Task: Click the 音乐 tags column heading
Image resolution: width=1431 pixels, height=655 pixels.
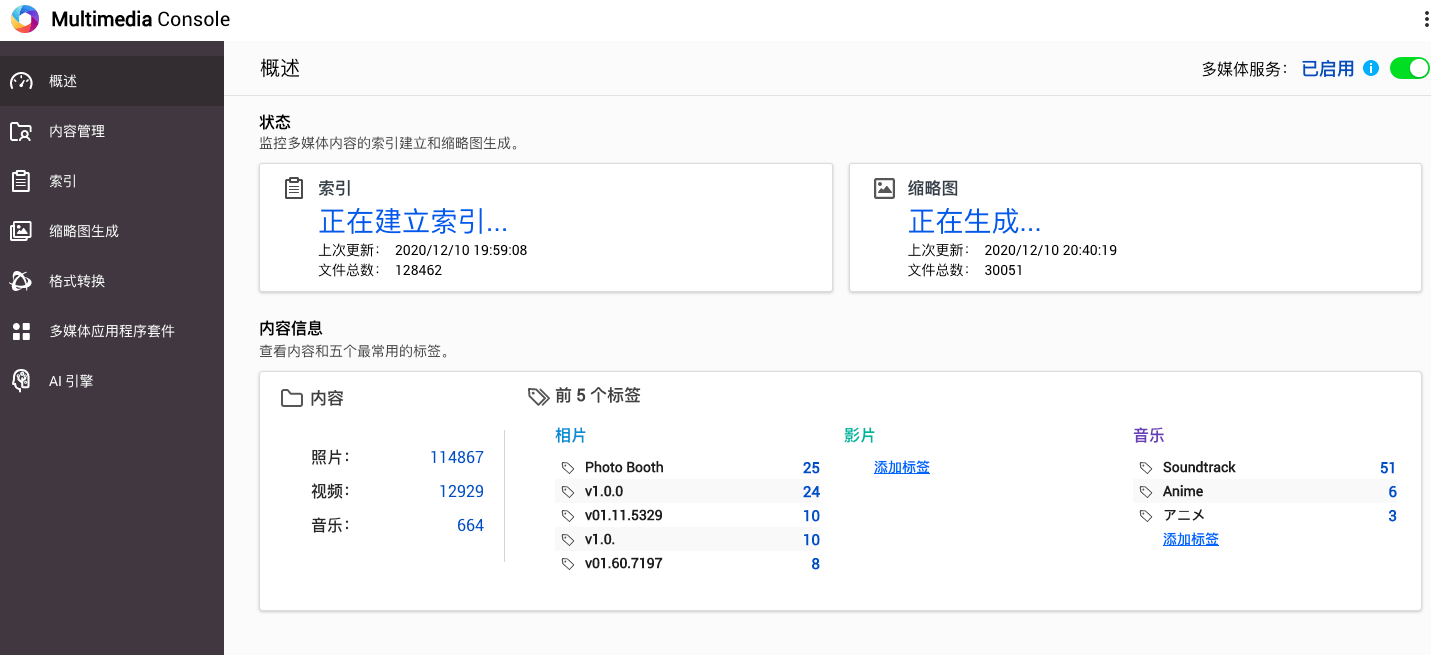Action: click(1148, 435)
